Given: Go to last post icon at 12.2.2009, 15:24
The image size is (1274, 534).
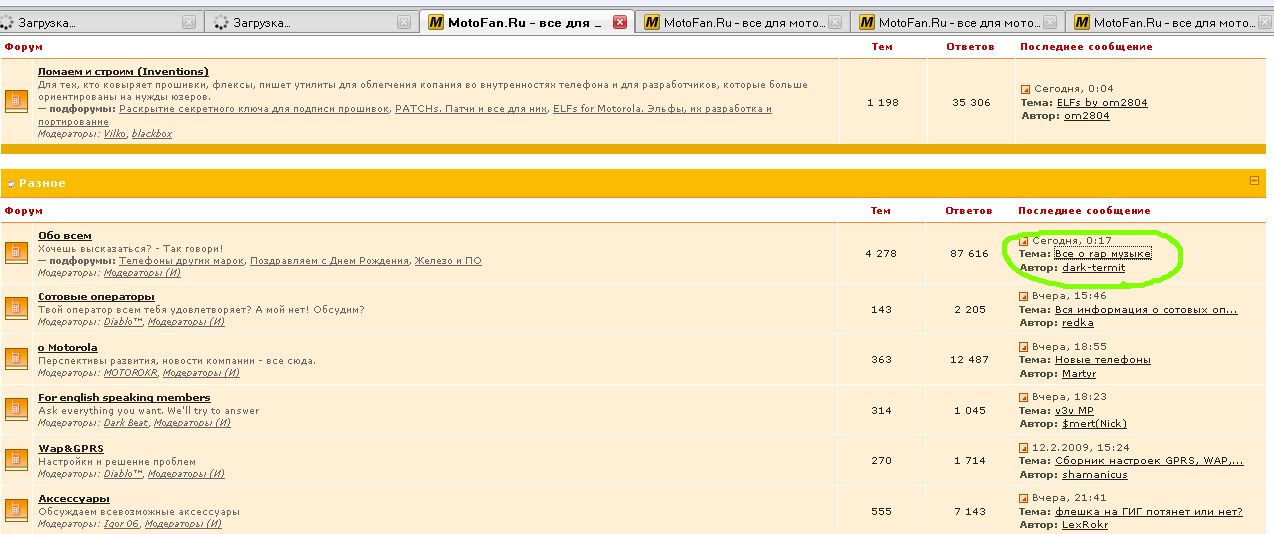Looking at the screenshot, I should click(1024, 448).
